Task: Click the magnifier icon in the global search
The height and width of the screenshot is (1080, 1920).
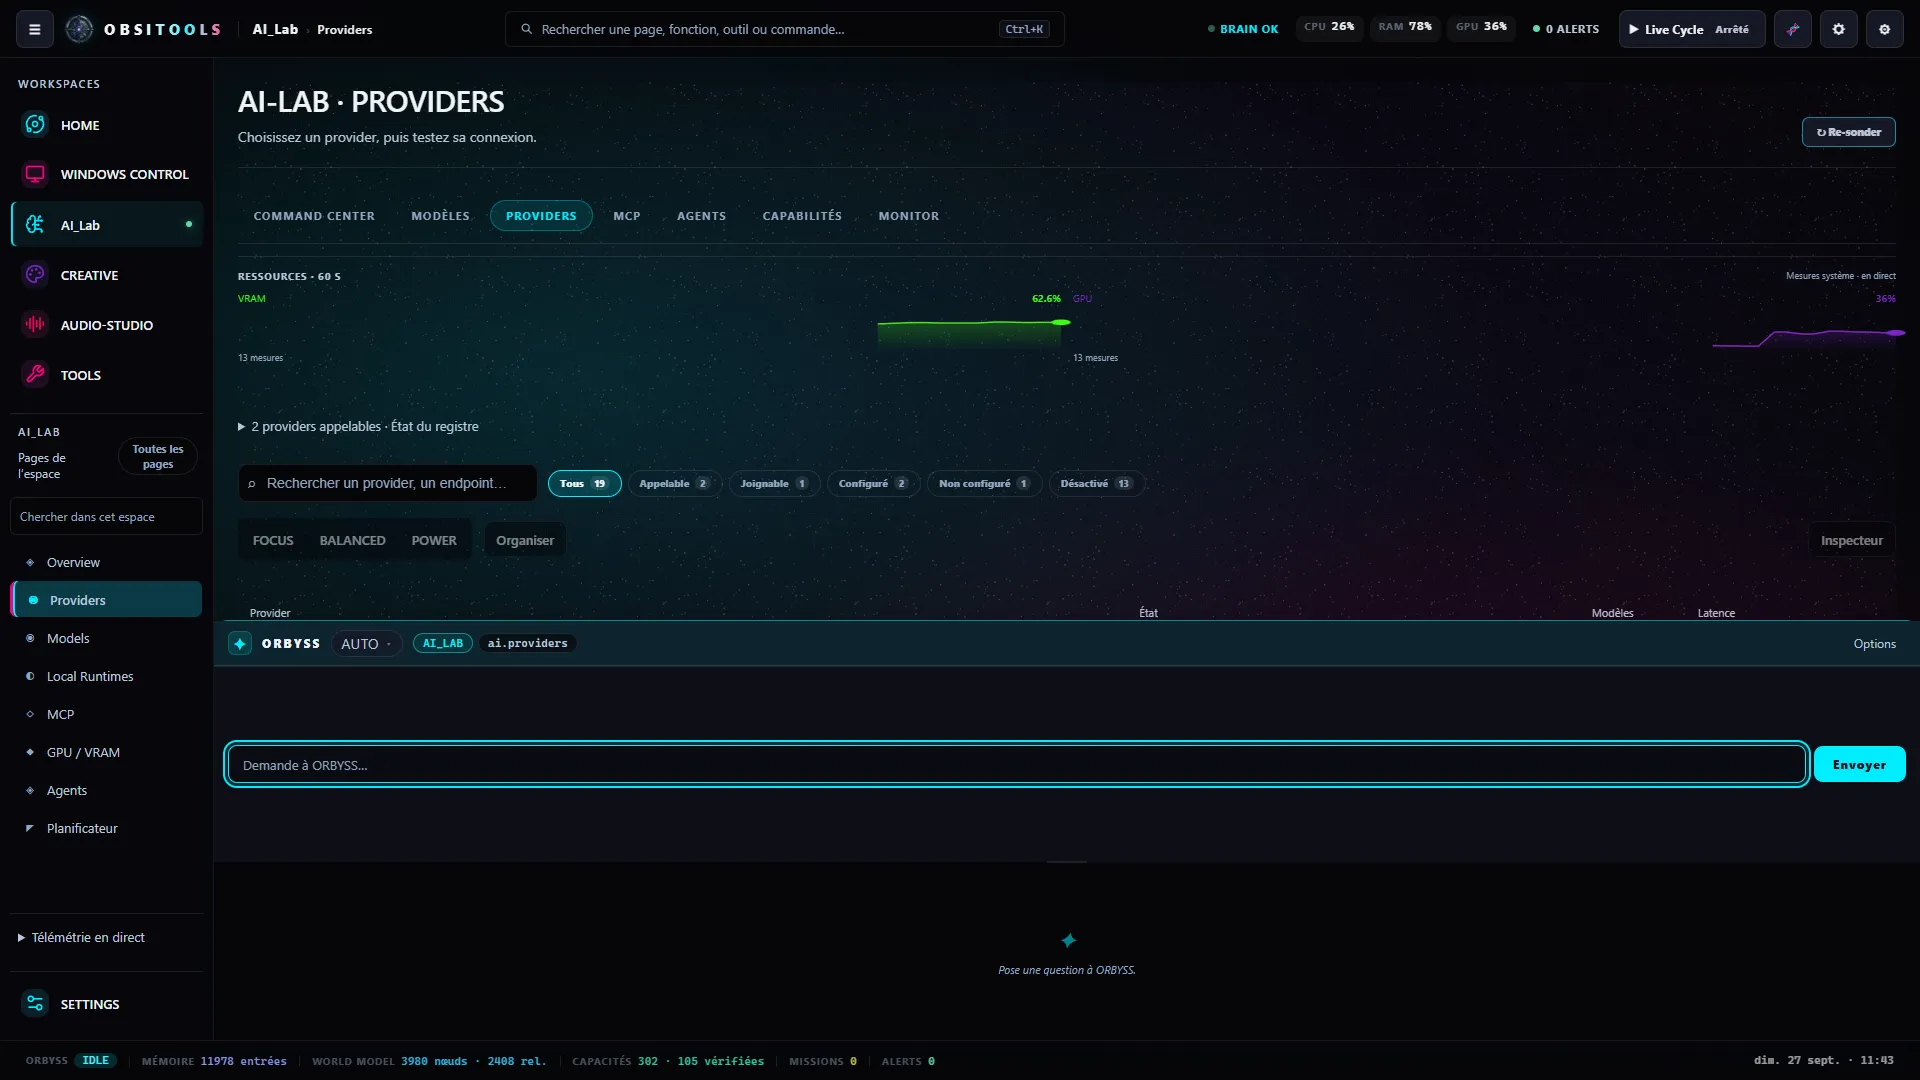Action: pyautogui.click(x=526, y=29)
